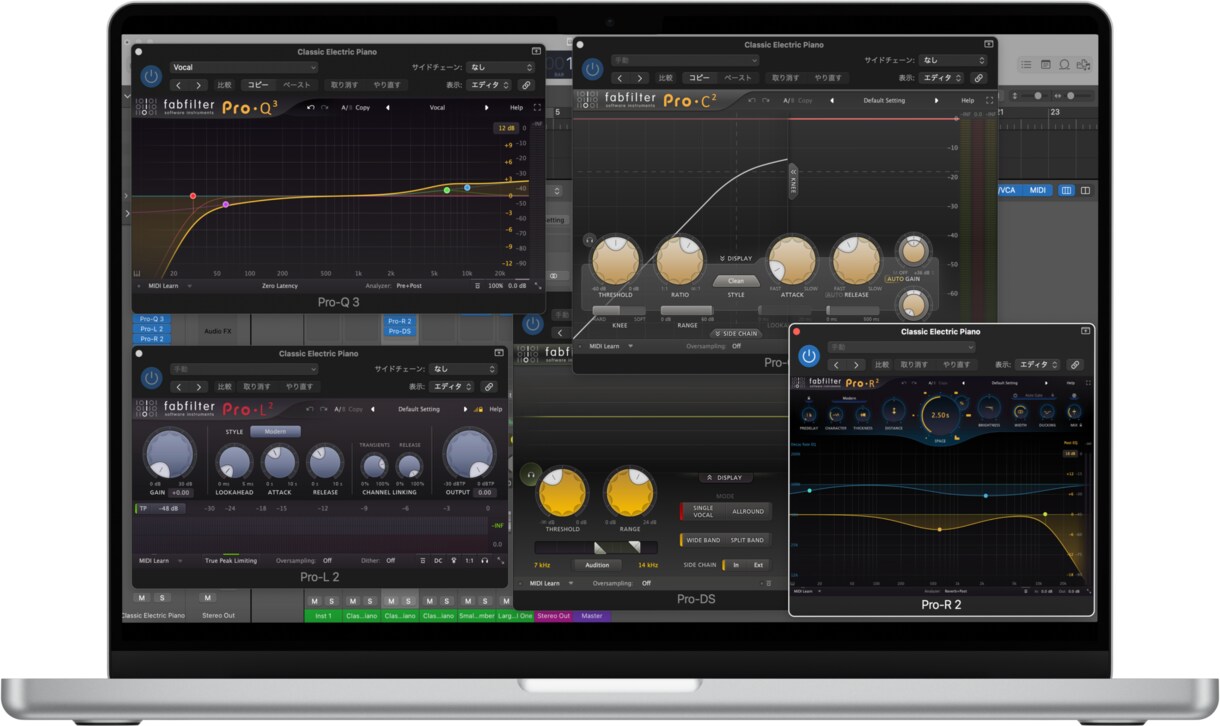Click the link icon in the Pro-C 2 header
This screenshot has height=726, width=1220.
(978, 77)
